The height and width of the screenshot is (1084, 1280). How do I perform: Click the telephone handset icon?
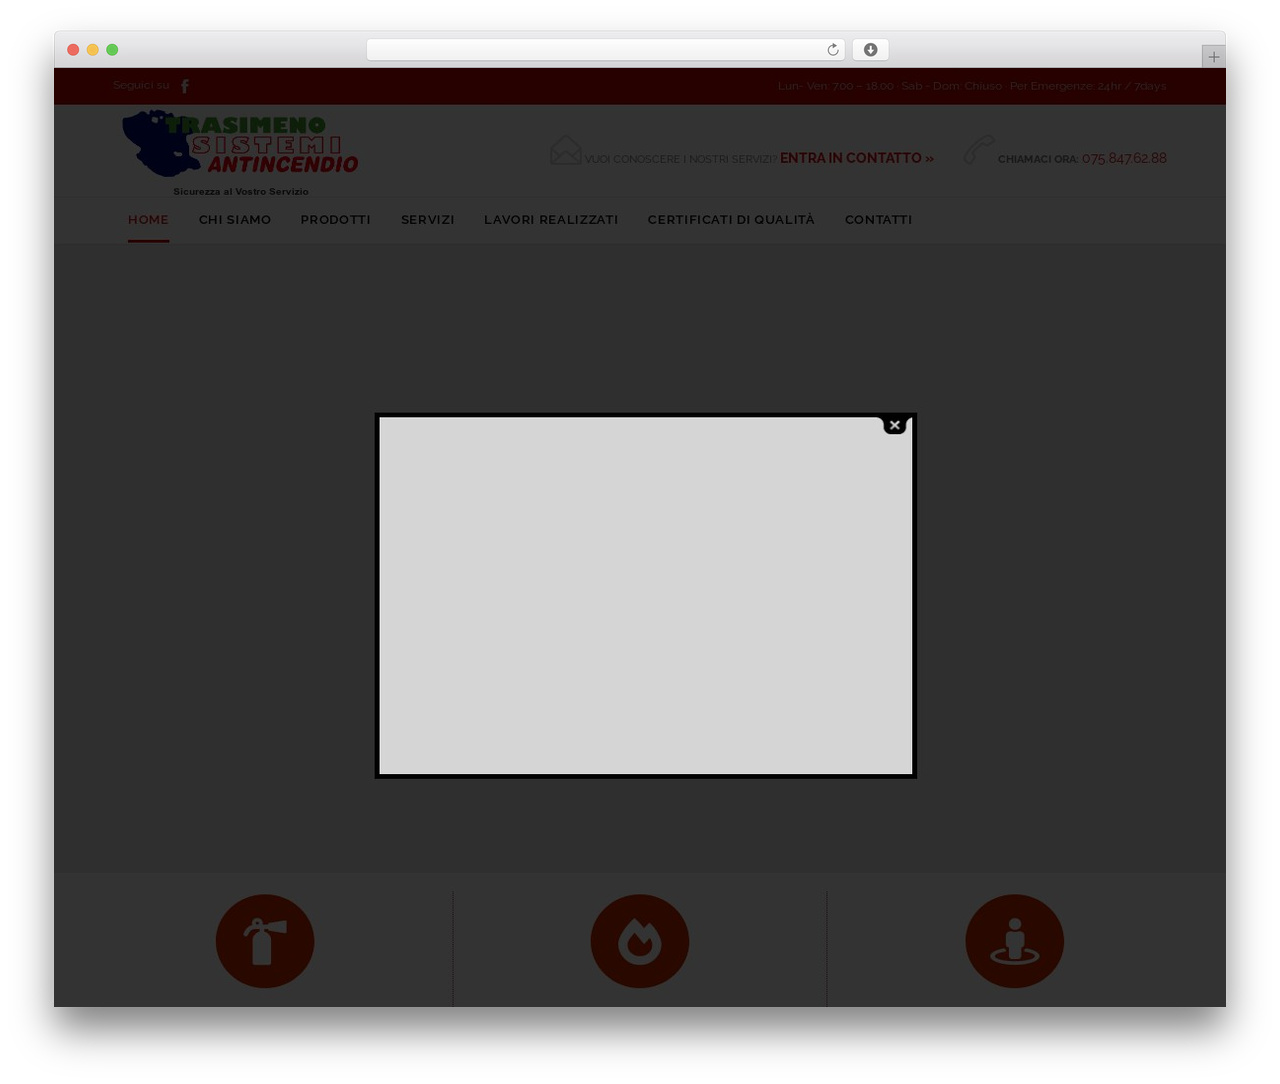(978, 150)
